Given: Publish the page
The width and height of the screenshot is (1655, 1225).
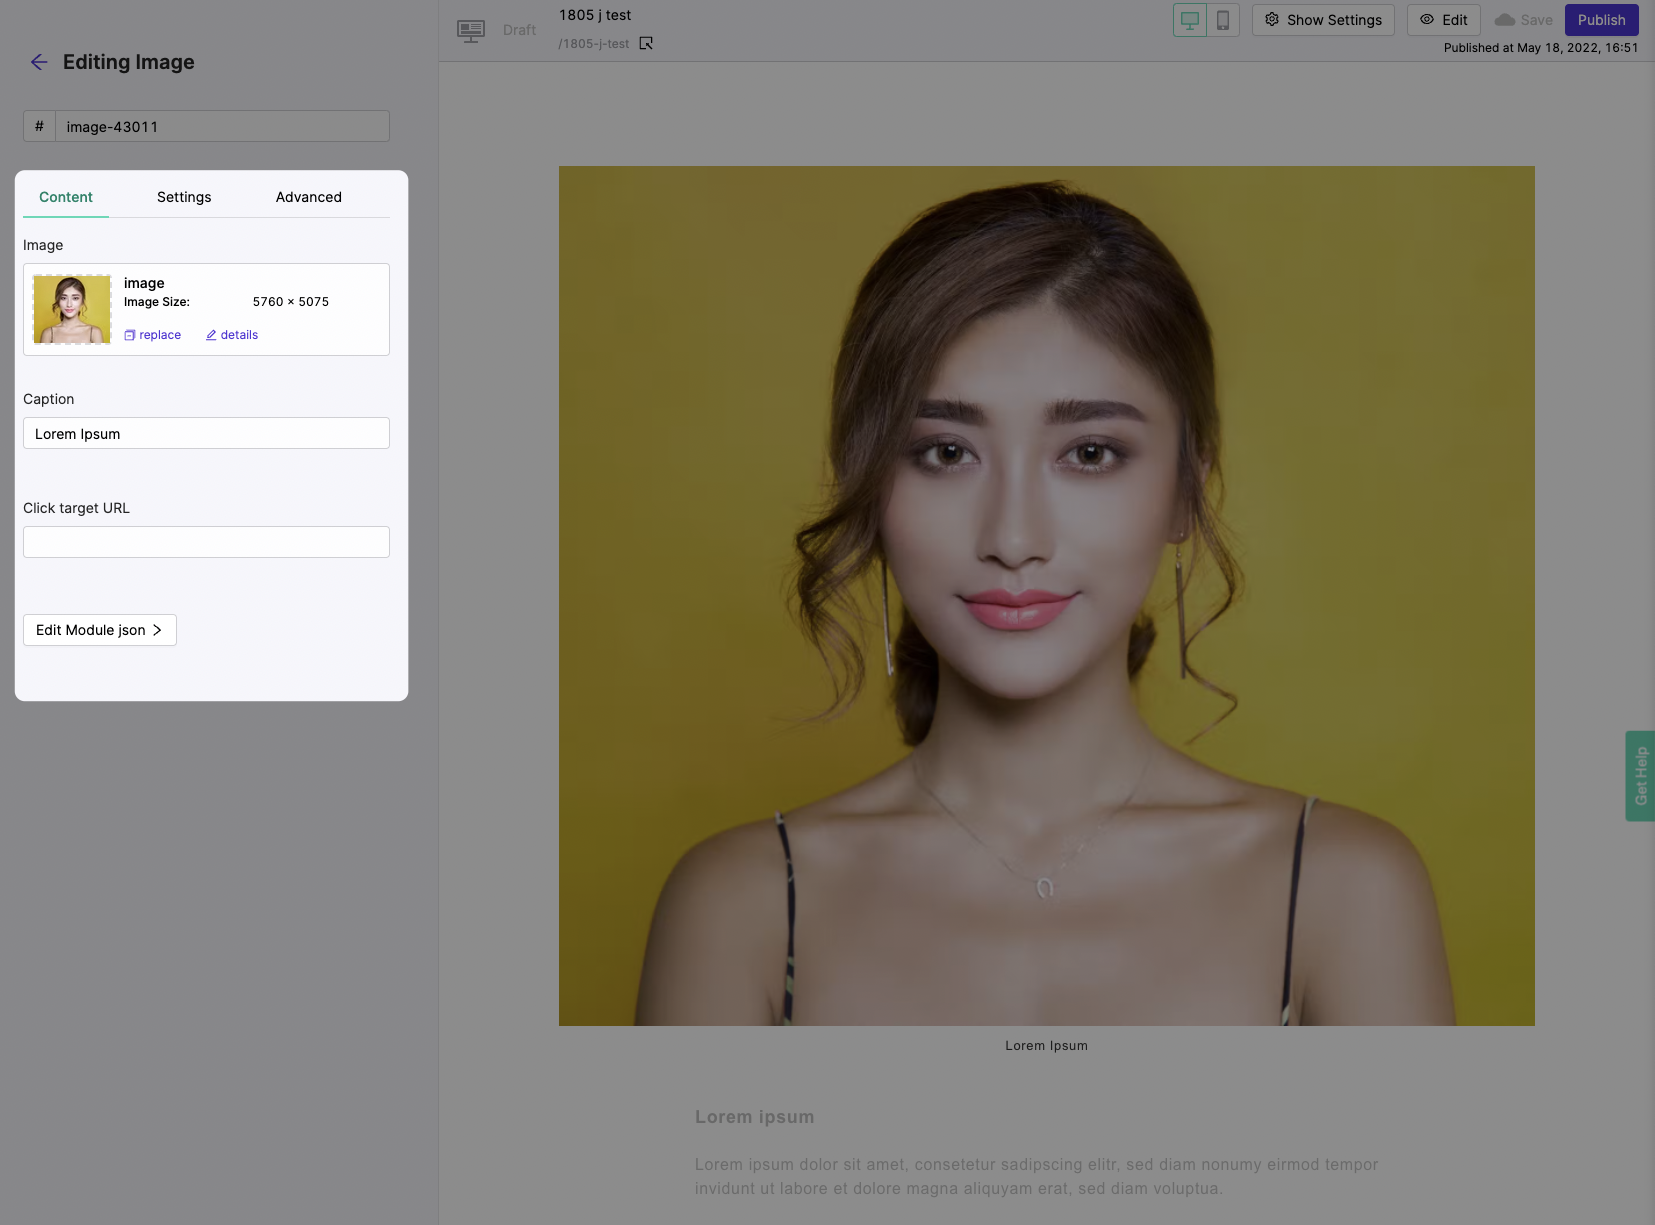Looking at the screenshot, I should tap(1601, 20).
